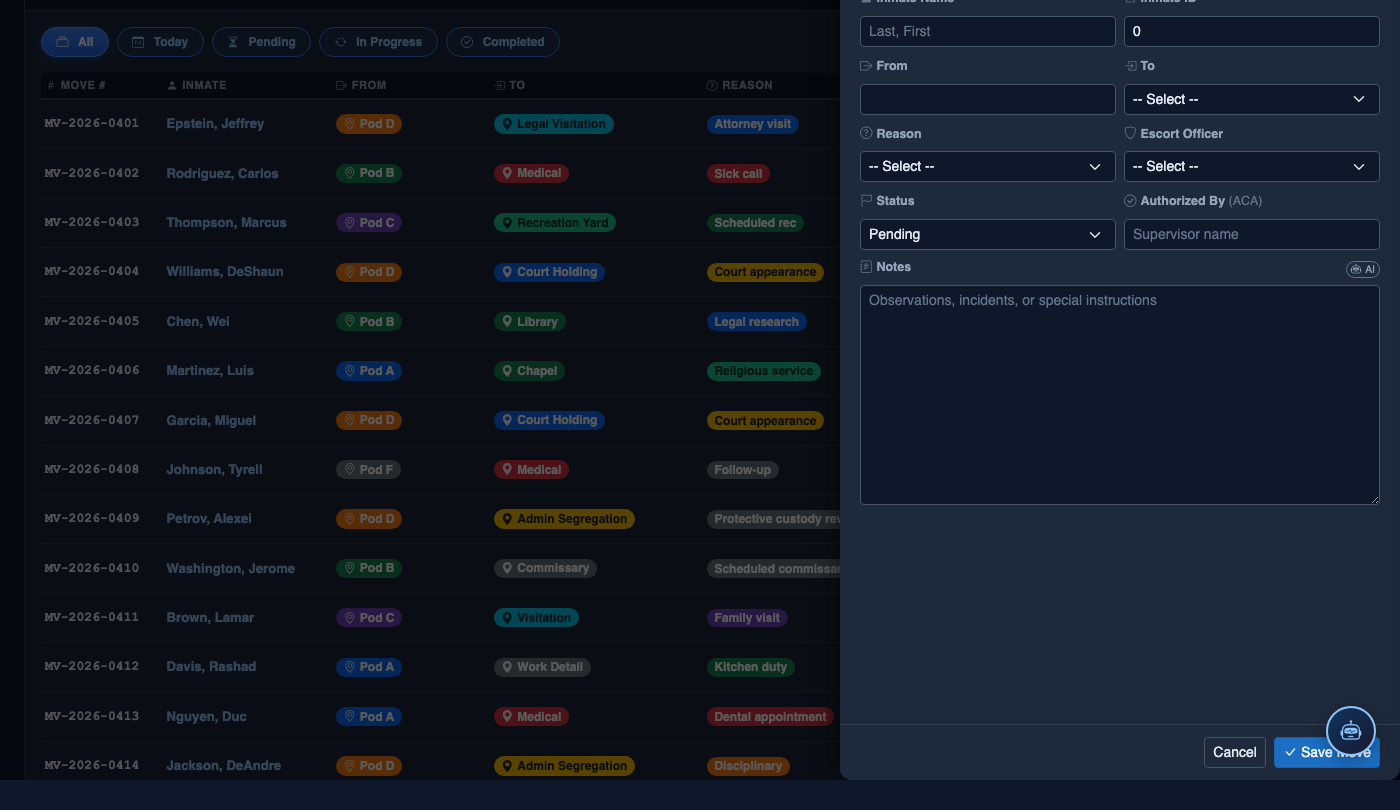Click the Pod F location tag
Viewport: 1400px width, 810px height.
click(368, 469)
